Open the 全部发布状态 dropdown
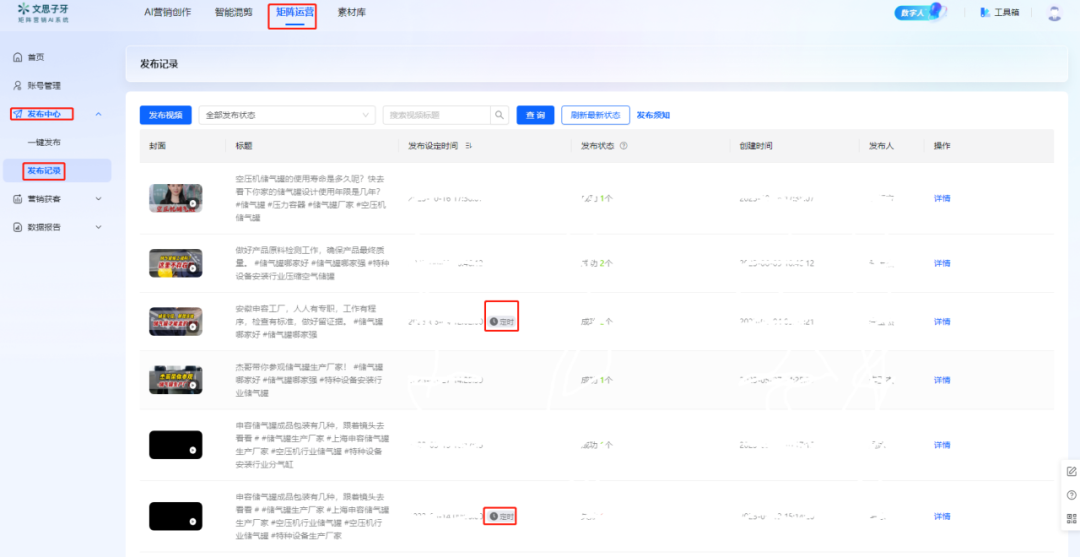This screenshot has width=1080, height=557. pyautogui.click(x=287, y=115)
